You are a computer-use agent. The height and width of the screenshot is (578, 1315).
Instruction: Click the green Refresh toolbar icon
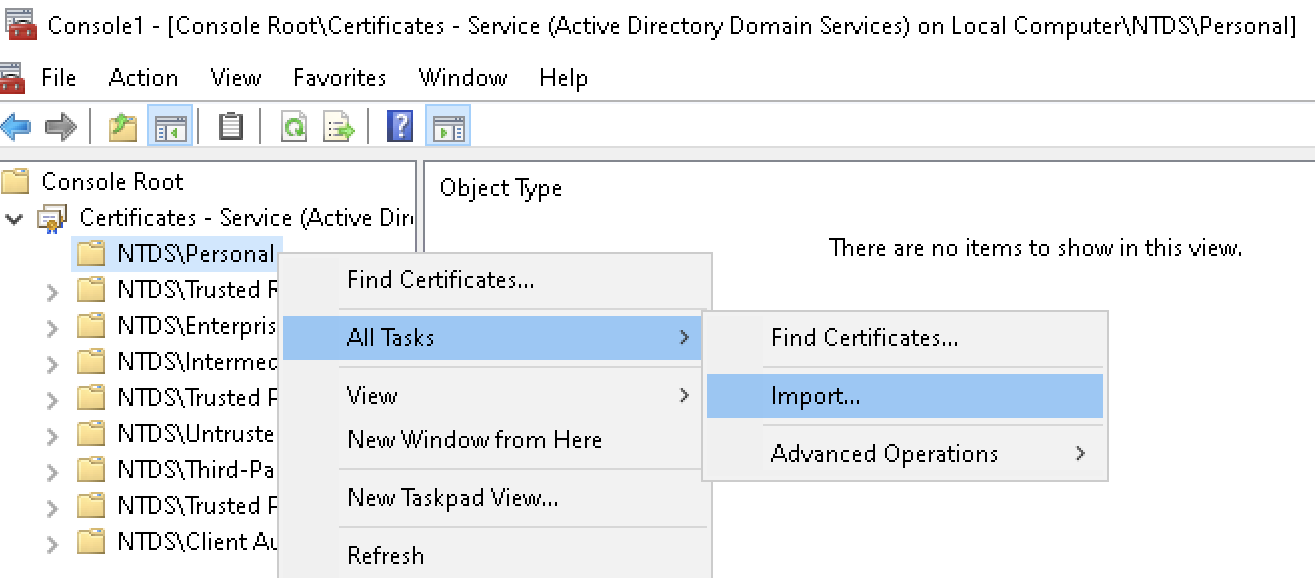pos(293,127)
